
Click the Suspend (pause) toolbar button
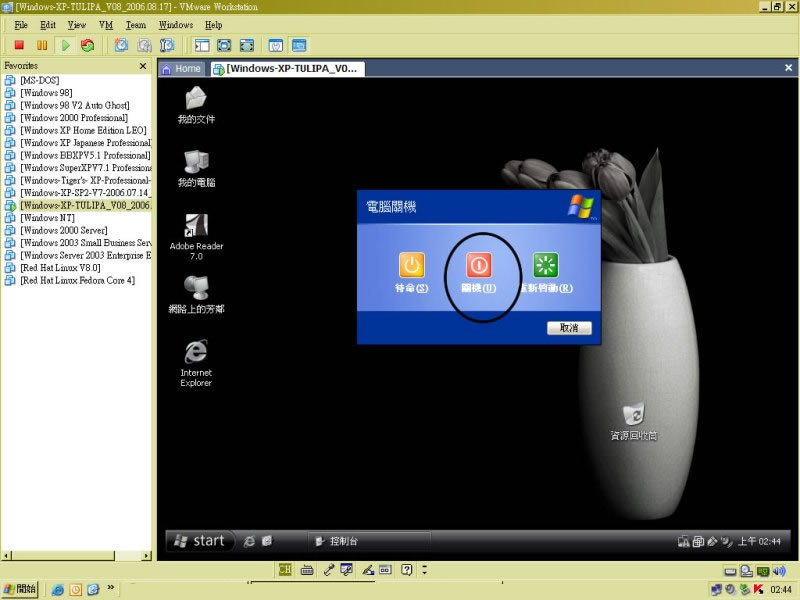[x=42, y=45]
